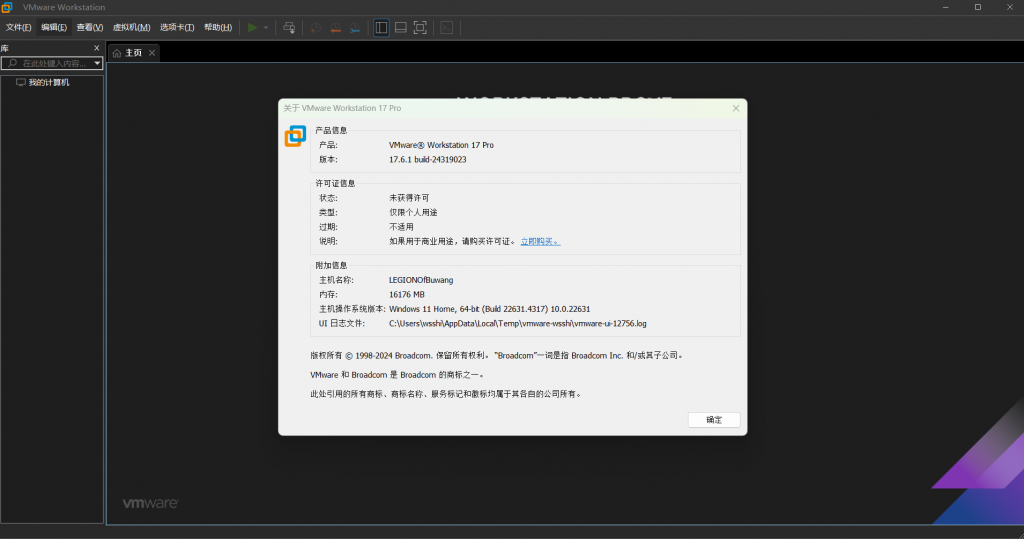Click the 立即购买 link
This screenshot has width=1024, height=539.
540,242
